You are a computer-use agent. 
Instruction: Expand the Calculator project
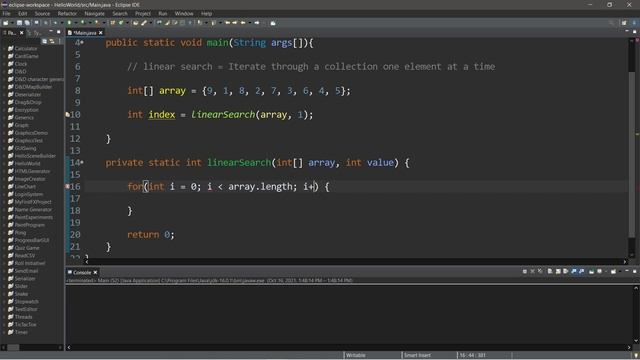[x=4, y=49]
